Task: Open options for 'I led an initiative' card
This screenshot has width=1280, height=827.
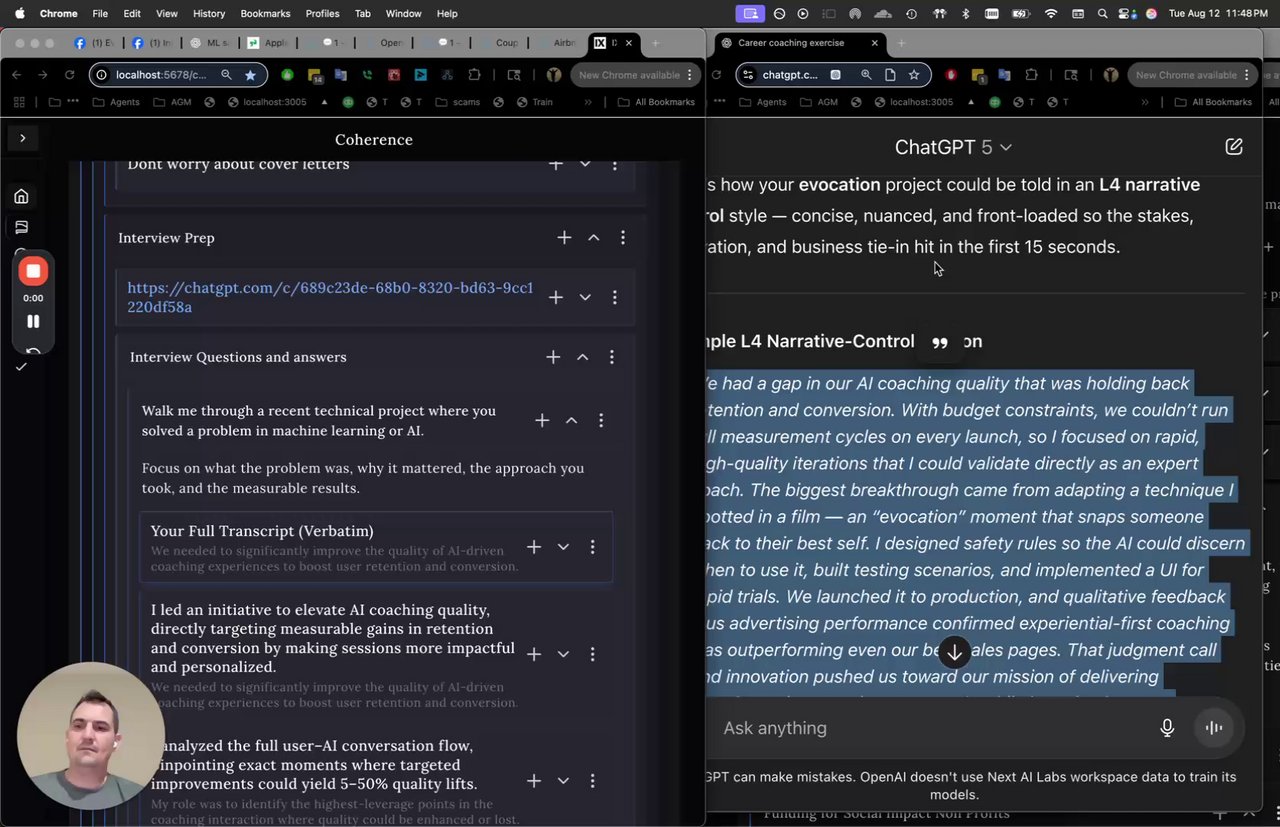Action: [x=592, y=654]
